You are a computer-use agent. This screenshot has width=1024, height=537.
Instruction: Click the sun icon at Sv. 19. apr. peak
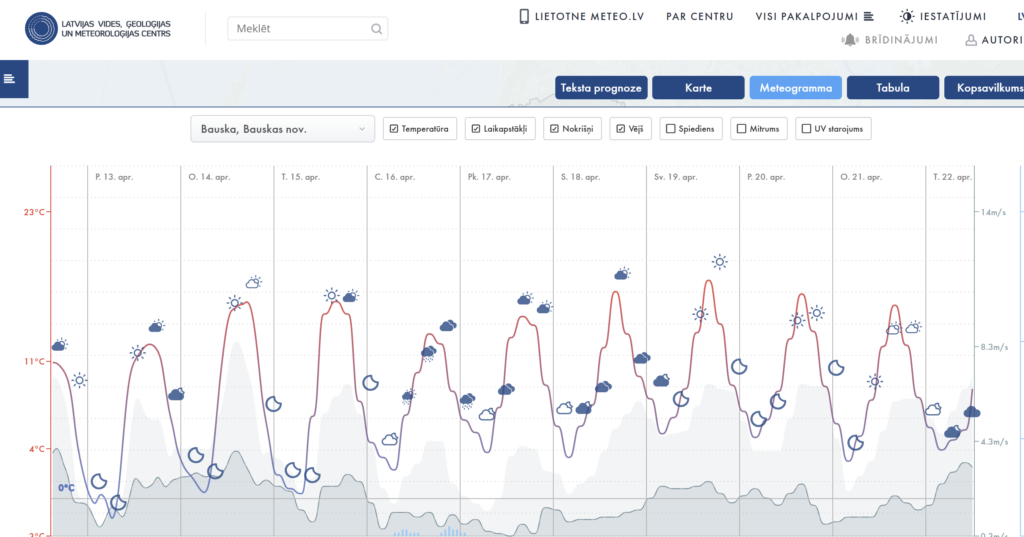(719, 262)
